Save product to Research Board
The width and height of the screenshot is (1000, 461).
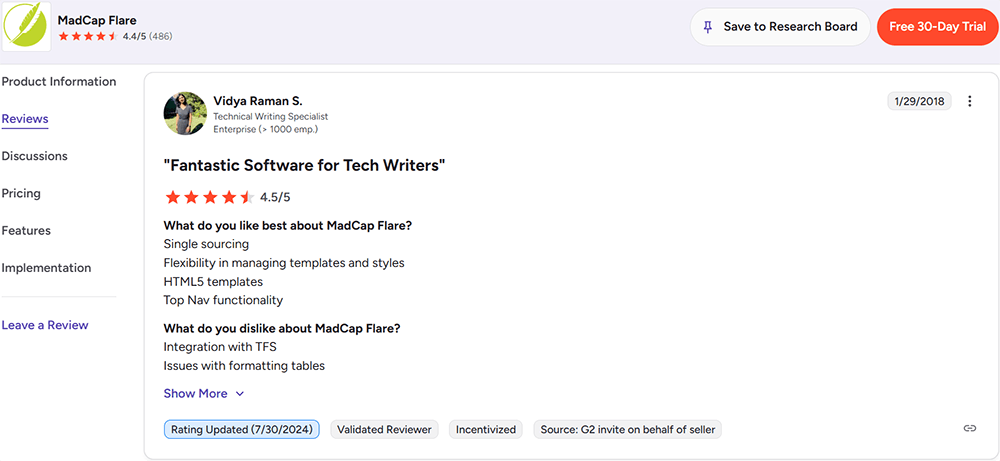tap(780, 27)
